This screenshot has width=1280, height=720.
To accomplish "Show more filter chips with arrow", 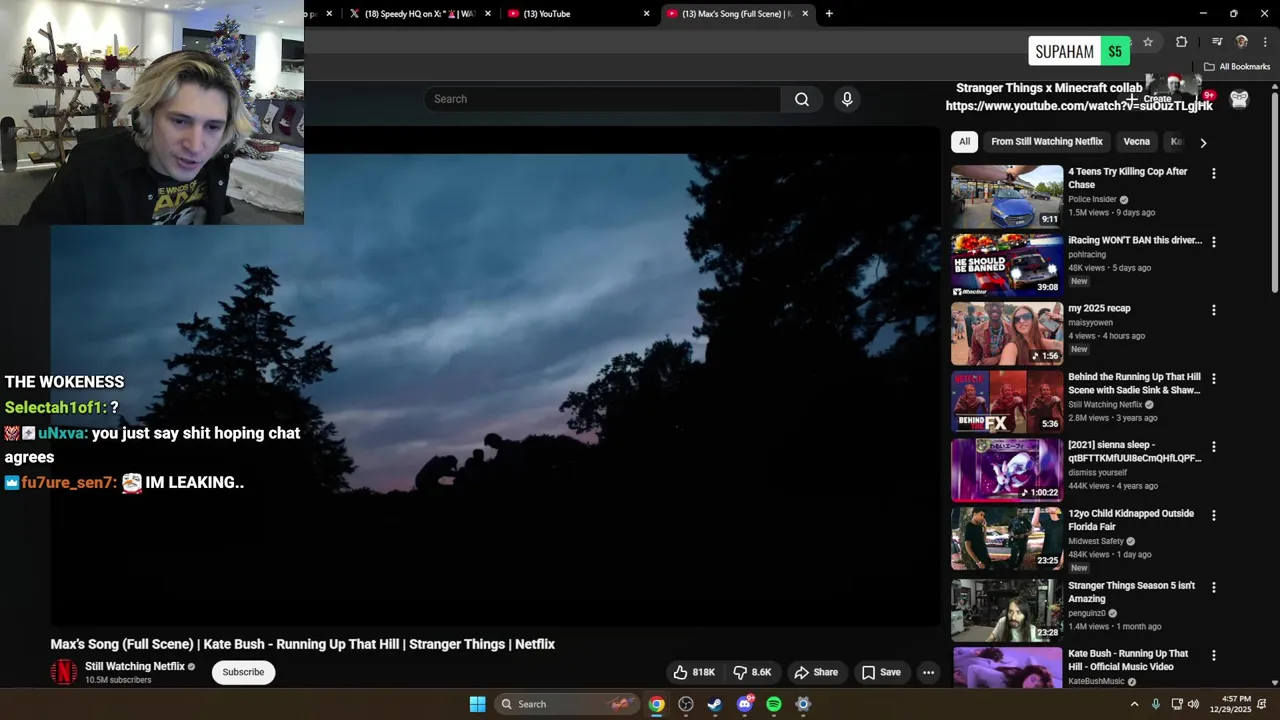I will click(x=1203, y=142).
